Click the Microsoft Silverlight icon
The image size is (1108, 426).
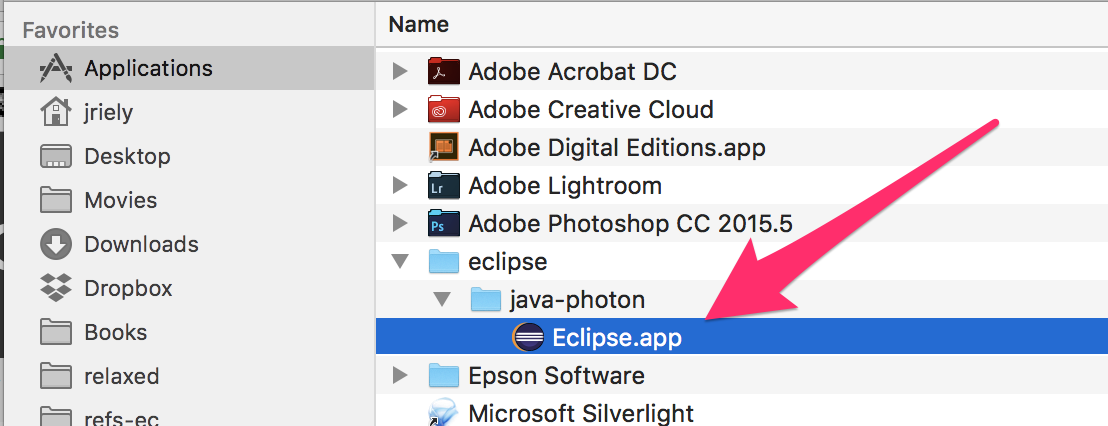[443, 412]
